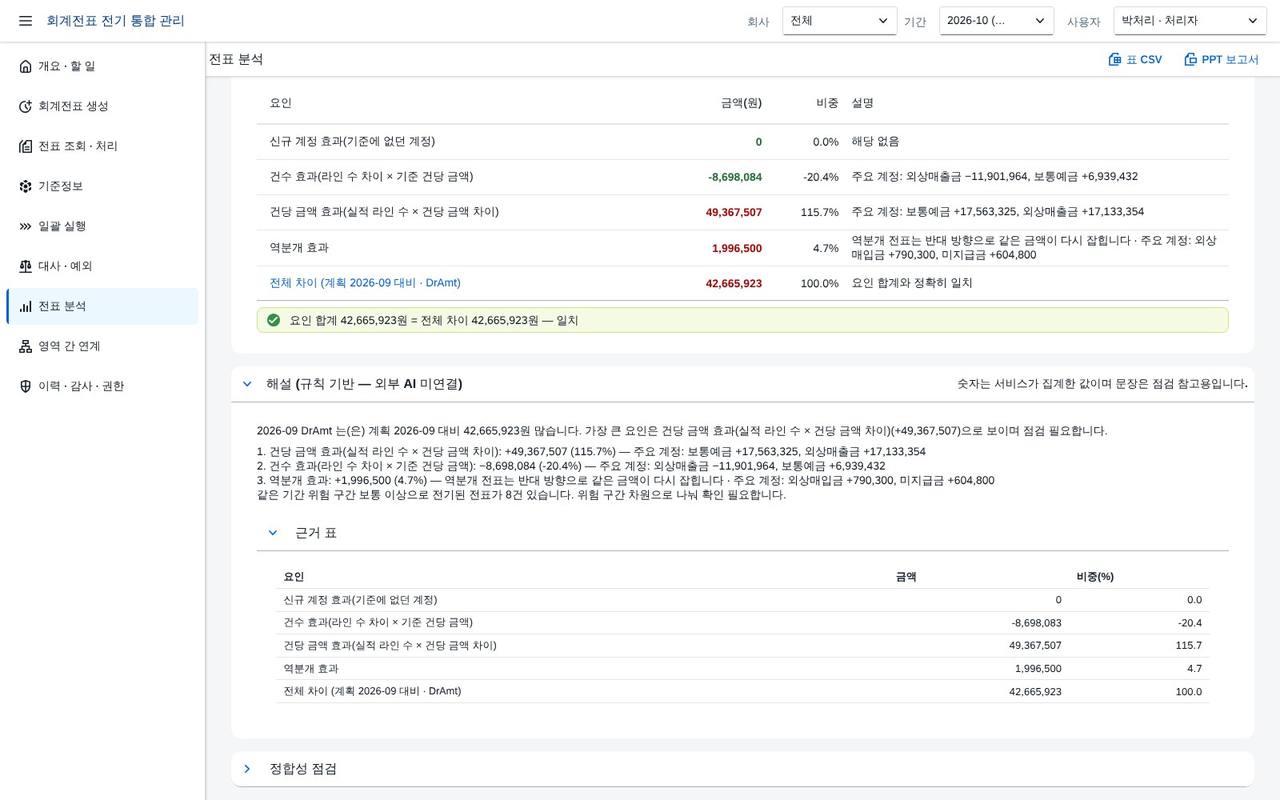
Task: Open the 기간 dropdown showing 2026-10
Action: click(x=996, y=21)
